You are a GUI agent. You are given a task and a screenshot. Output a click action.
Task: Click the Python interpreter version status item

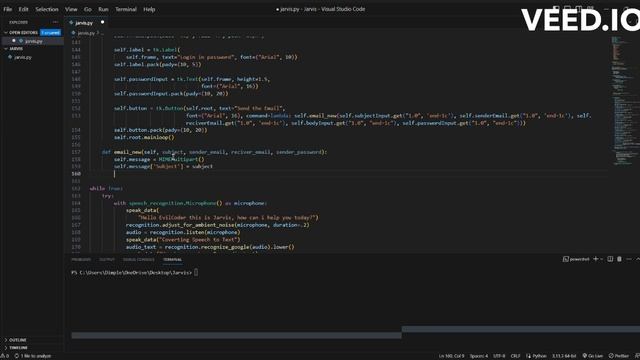pos(564,356)
